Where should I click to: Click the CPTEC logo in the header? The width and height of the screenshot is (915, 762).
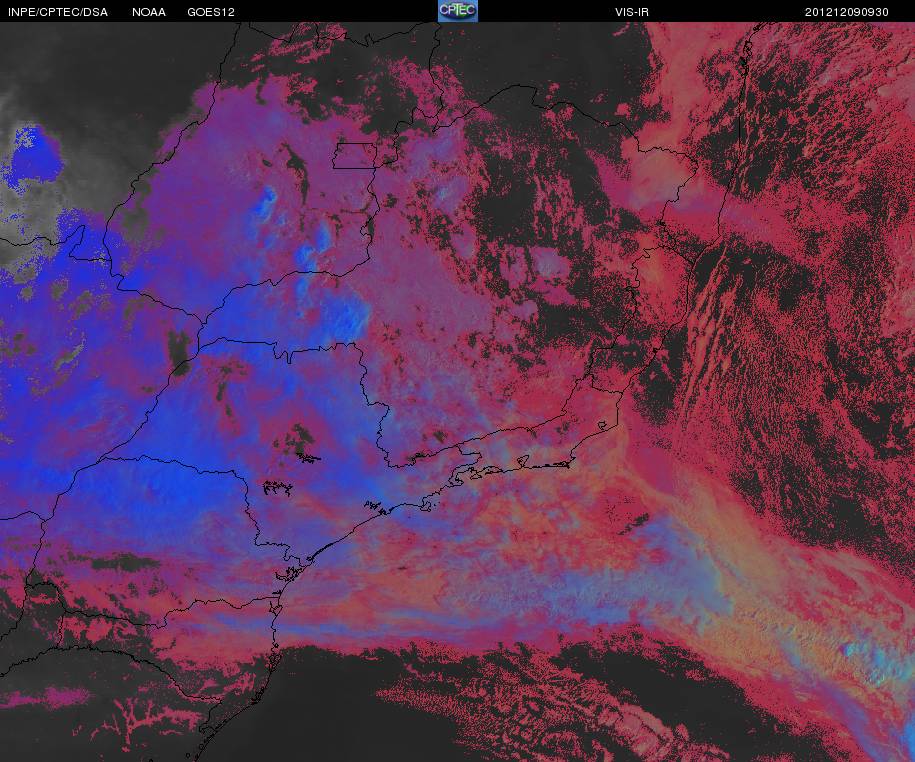coord(458,11)
